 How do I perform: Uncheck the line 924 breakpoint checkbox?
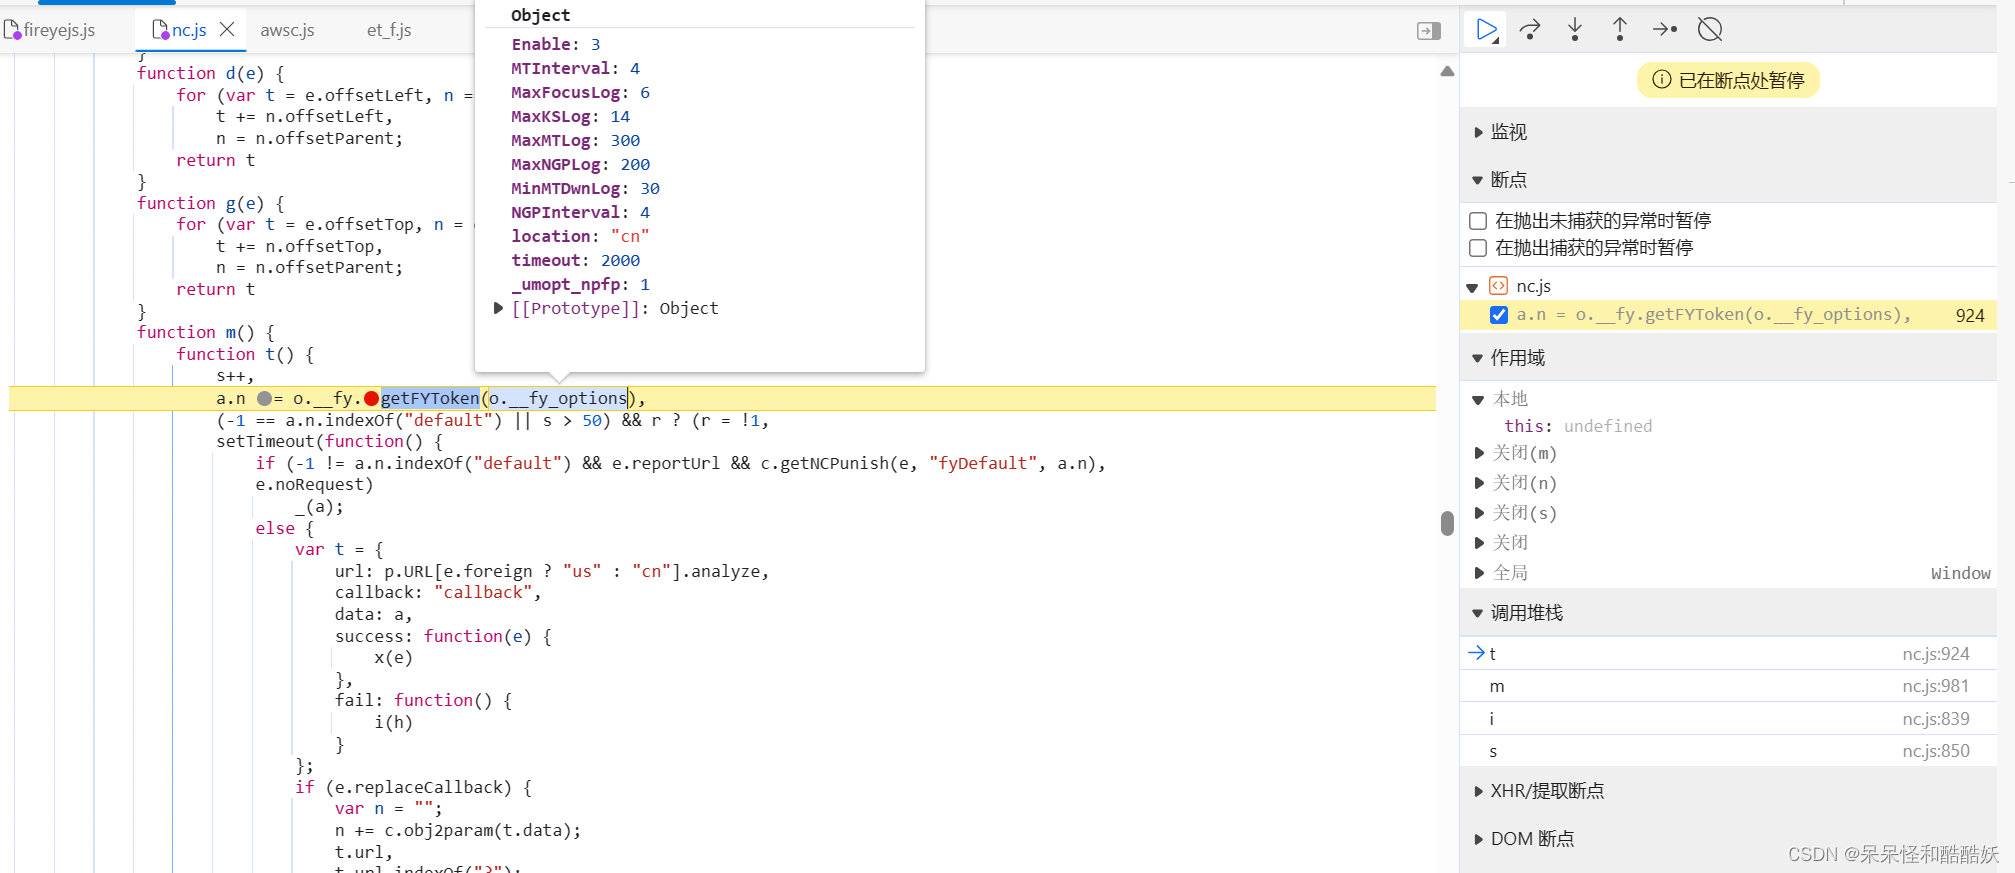1498,315
